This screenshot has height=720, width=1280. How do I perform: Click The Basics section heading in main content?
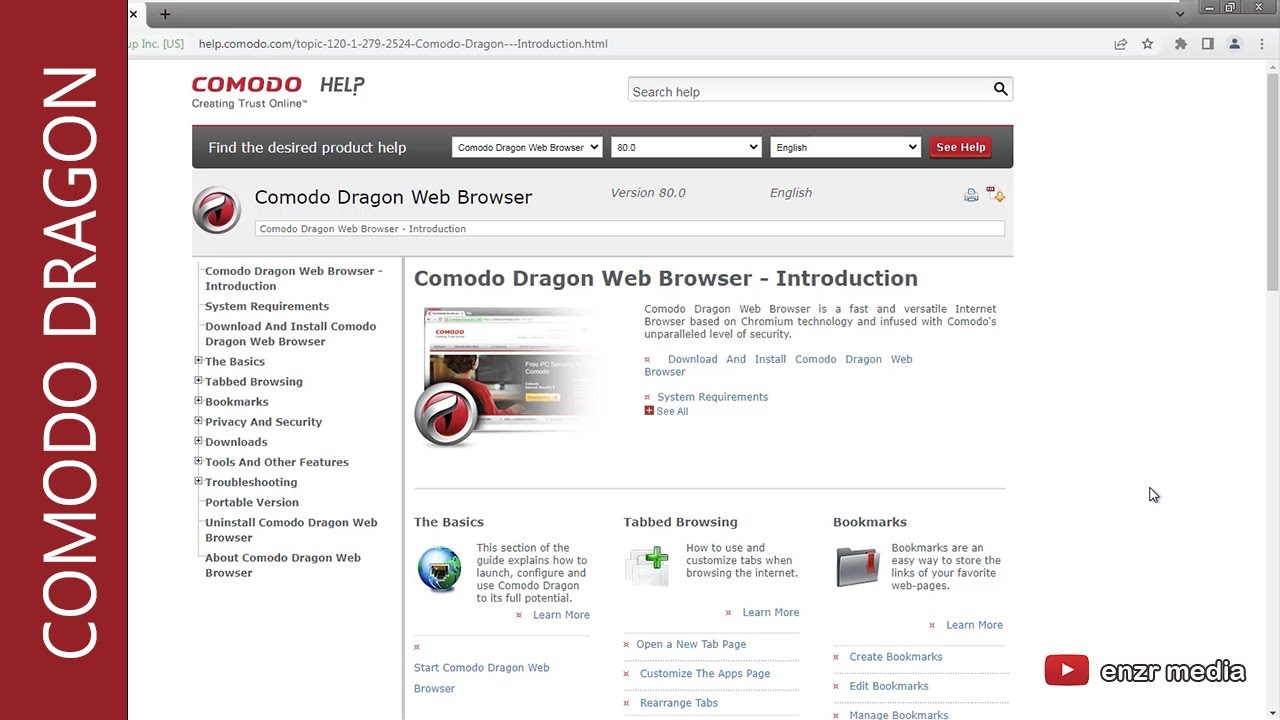[449, 522]
